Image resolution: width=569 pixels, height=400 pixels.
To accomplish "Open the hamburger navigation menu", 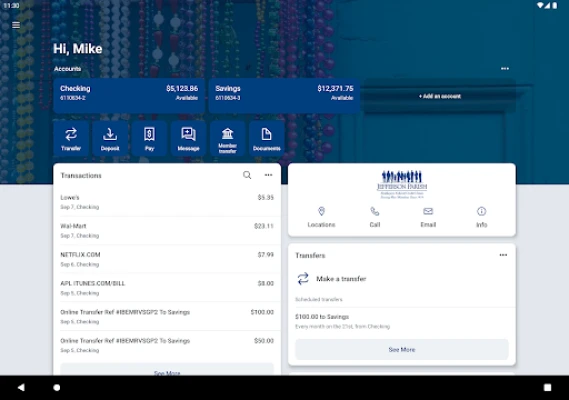I will [x=16, y=25].
